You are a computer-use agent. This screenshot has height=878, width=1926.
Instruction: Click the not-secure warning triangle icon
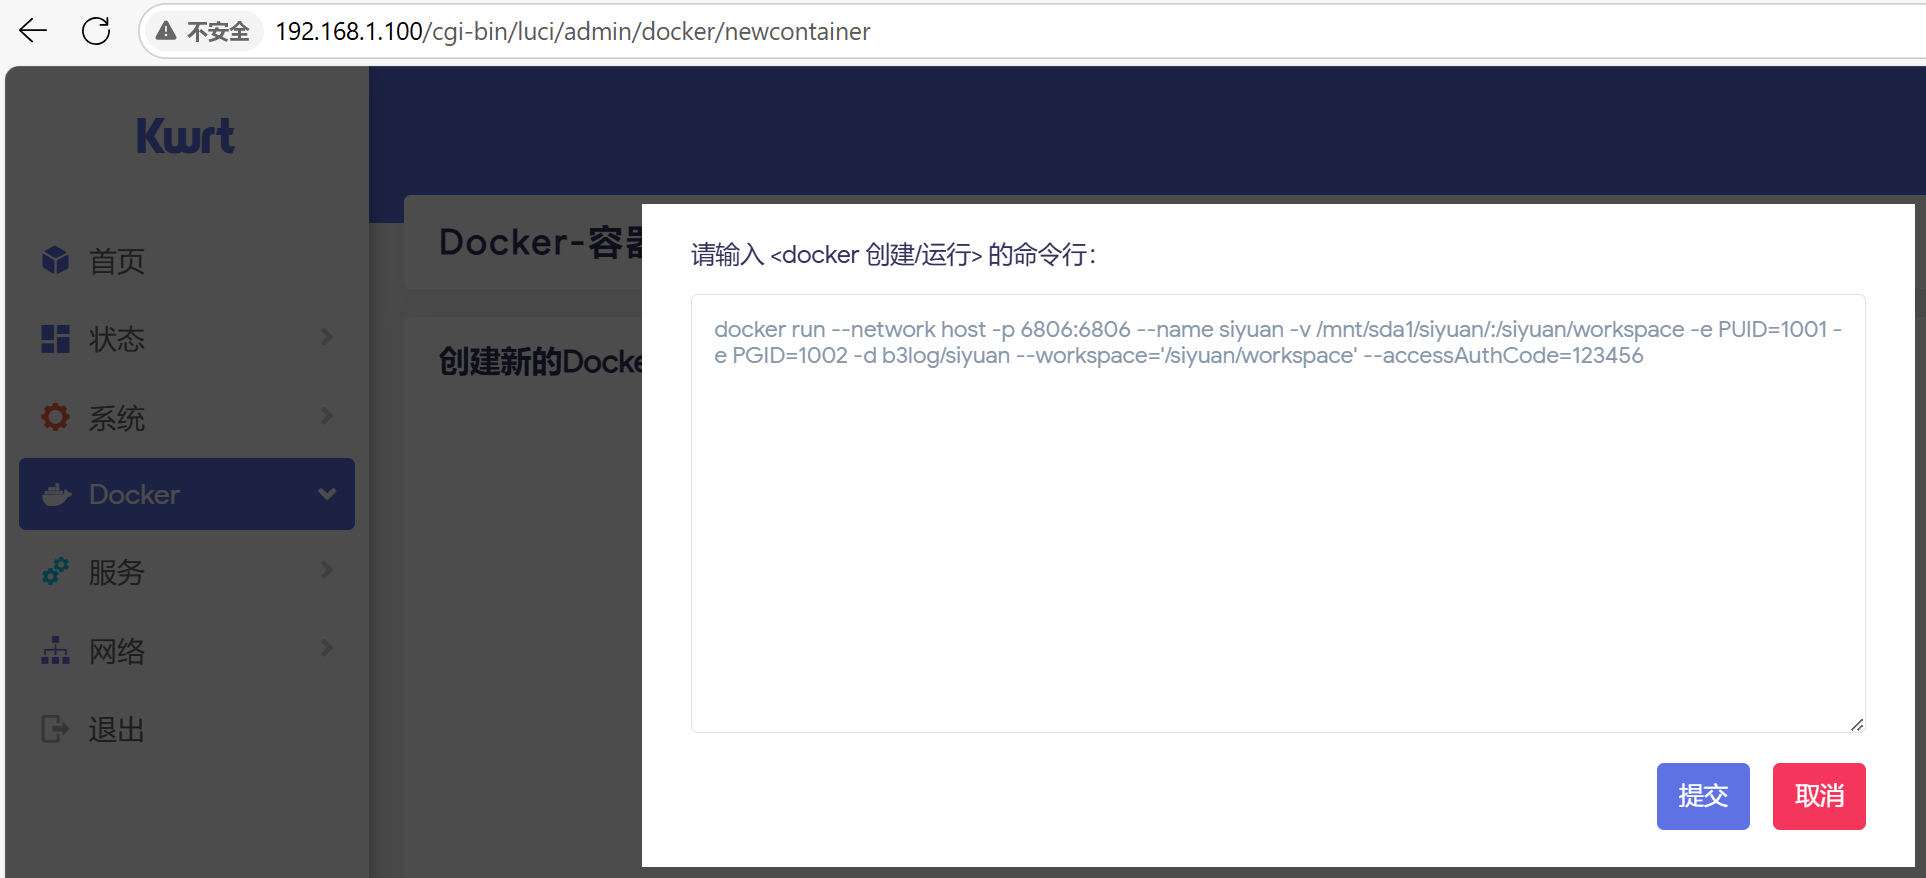pyautogui.click(x=166, y=31)
